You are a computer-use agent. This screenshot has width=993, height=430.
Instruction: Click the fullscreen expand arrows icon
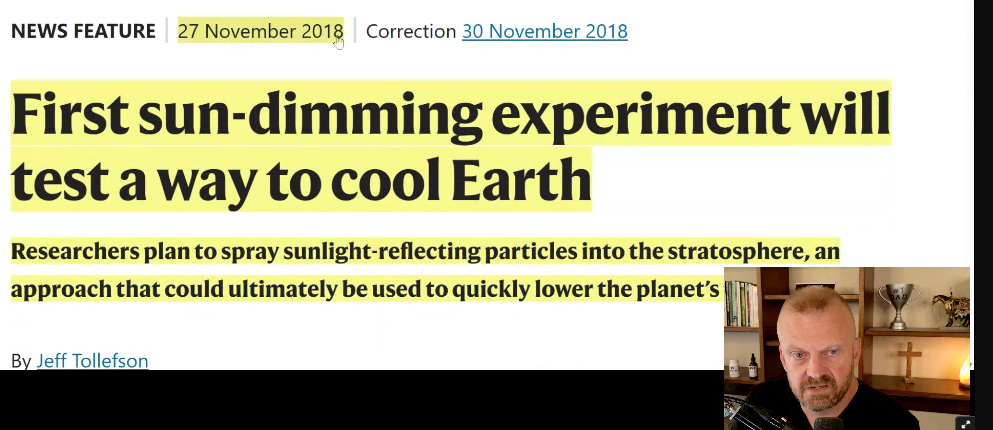[x=965, y=423]
